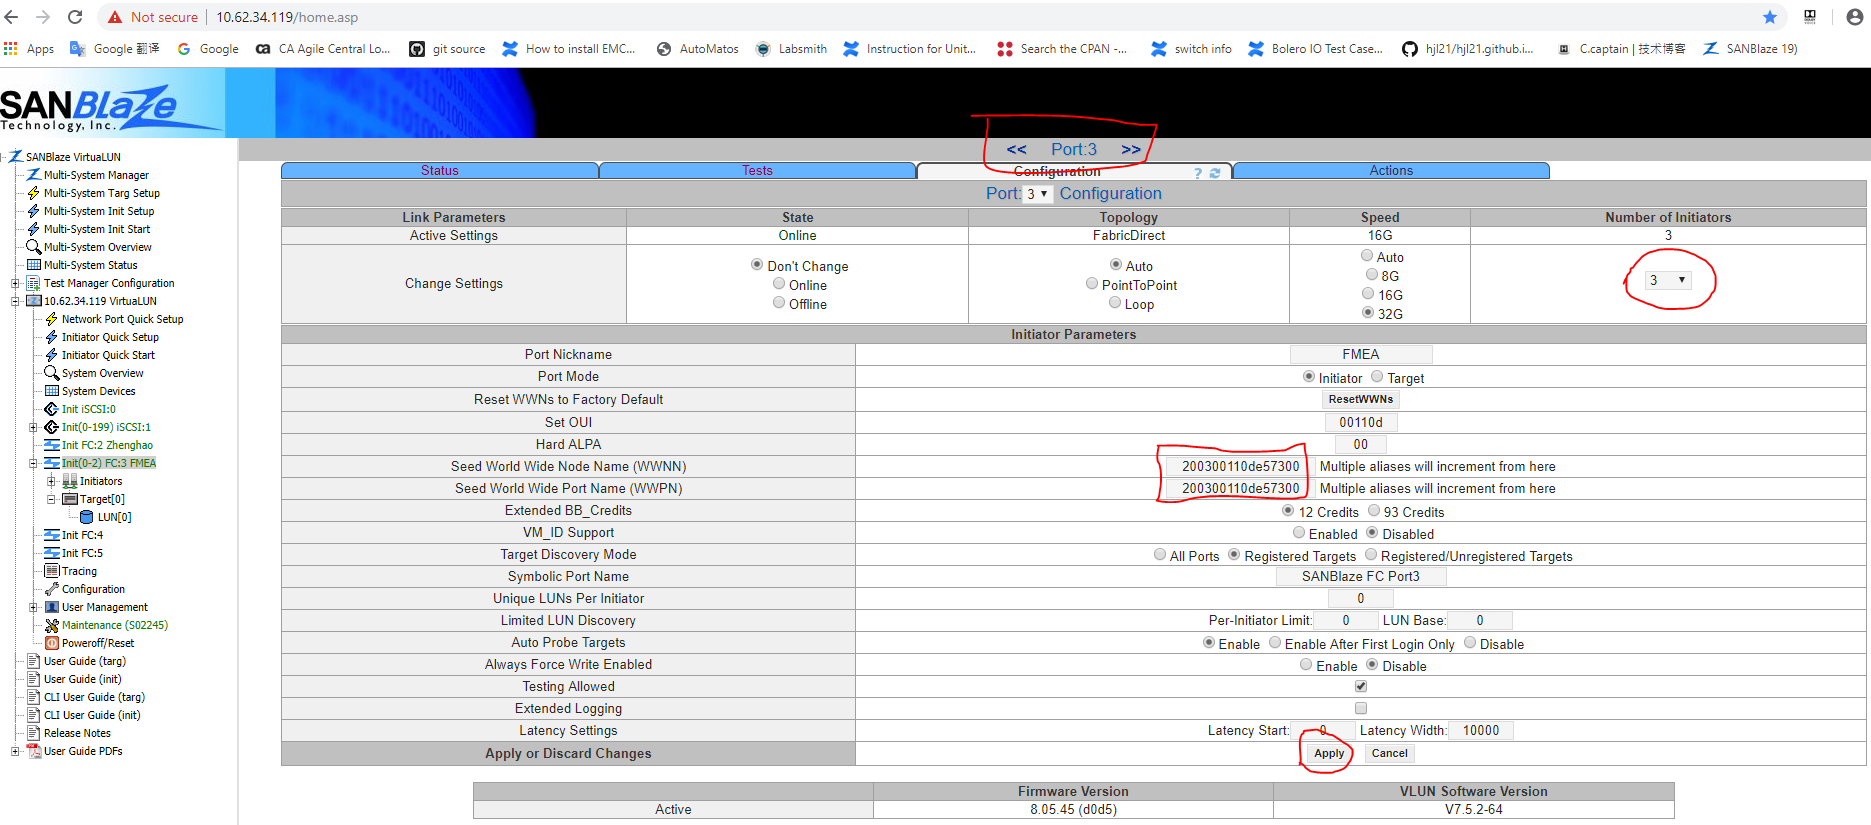Select the Online state radio button
The height and width of the screenshot is (825, 1871).
(779, 284)
